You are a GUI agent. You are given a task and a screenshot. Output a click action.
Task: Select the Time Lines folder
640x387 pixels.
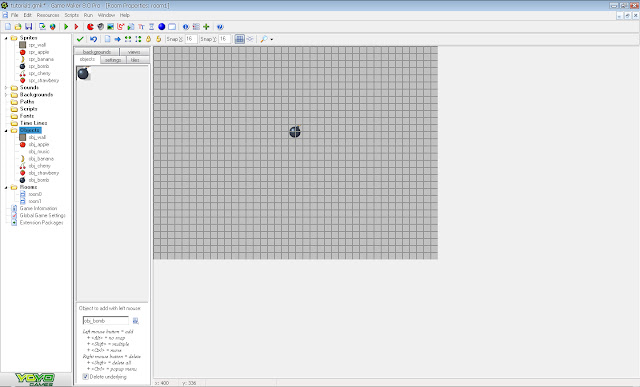coord(33,123)
